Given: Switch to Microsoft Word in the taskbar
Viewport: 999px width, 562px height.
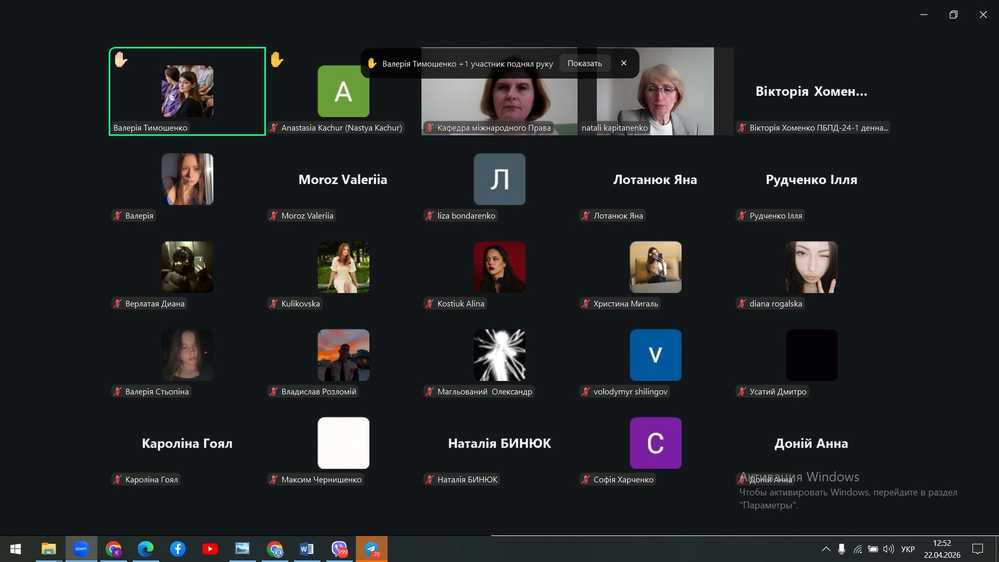Looking at the screenshot, I should [x=307, y=549].
